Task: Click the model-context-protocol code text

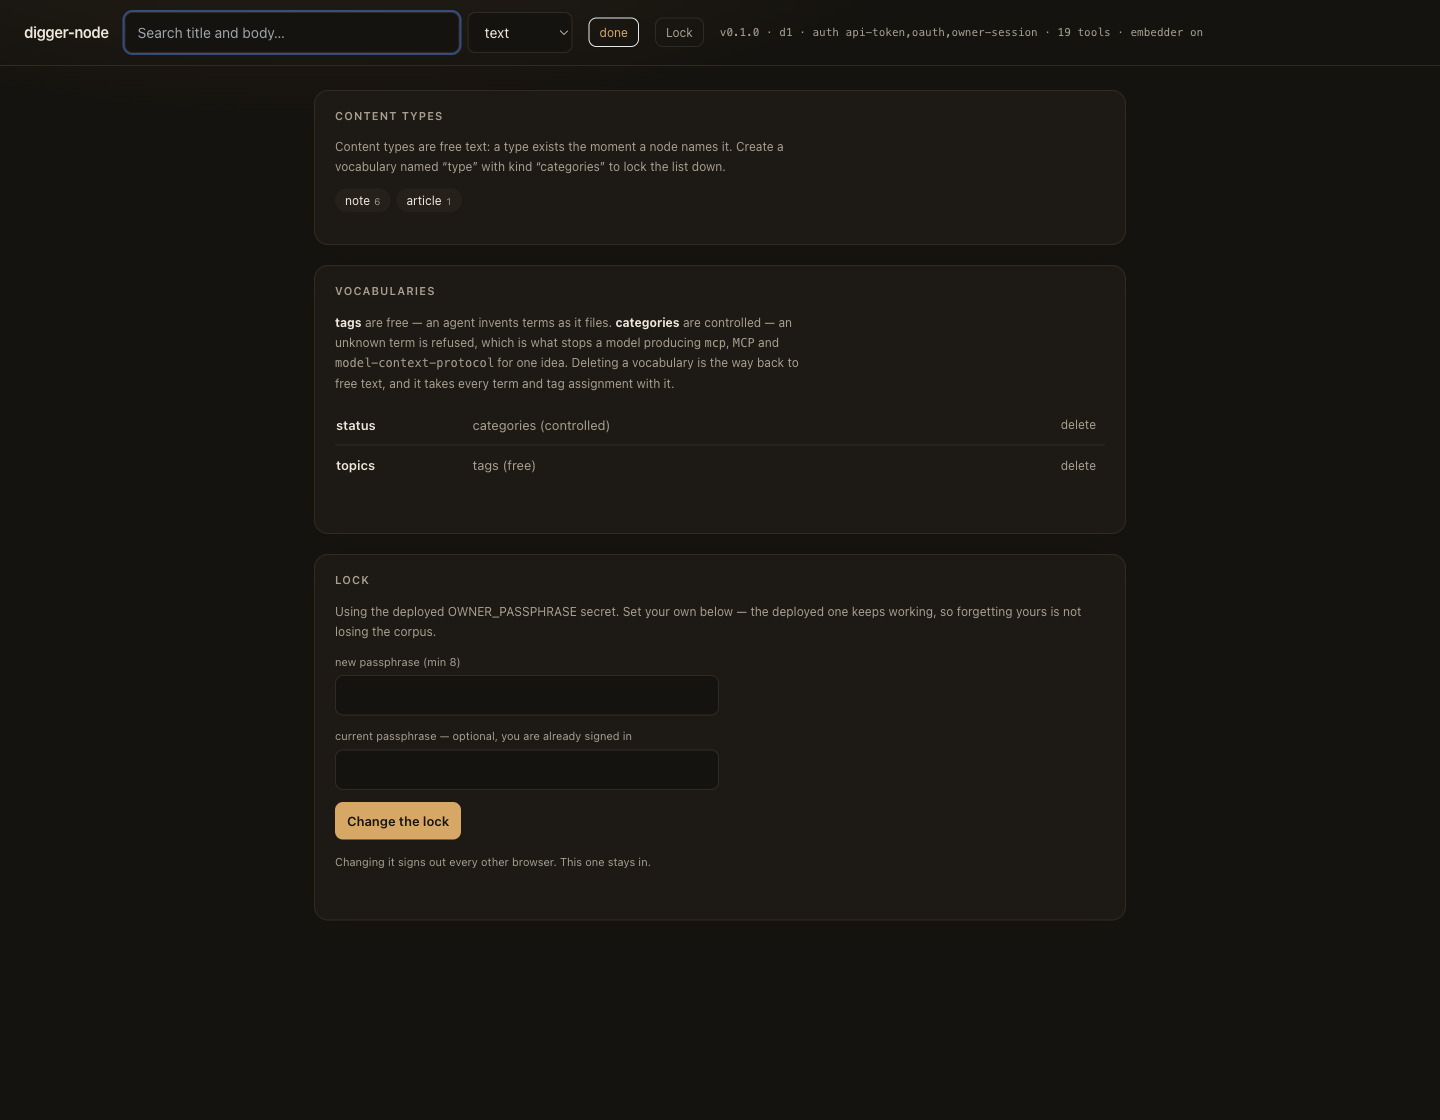Action: point(414,363)
